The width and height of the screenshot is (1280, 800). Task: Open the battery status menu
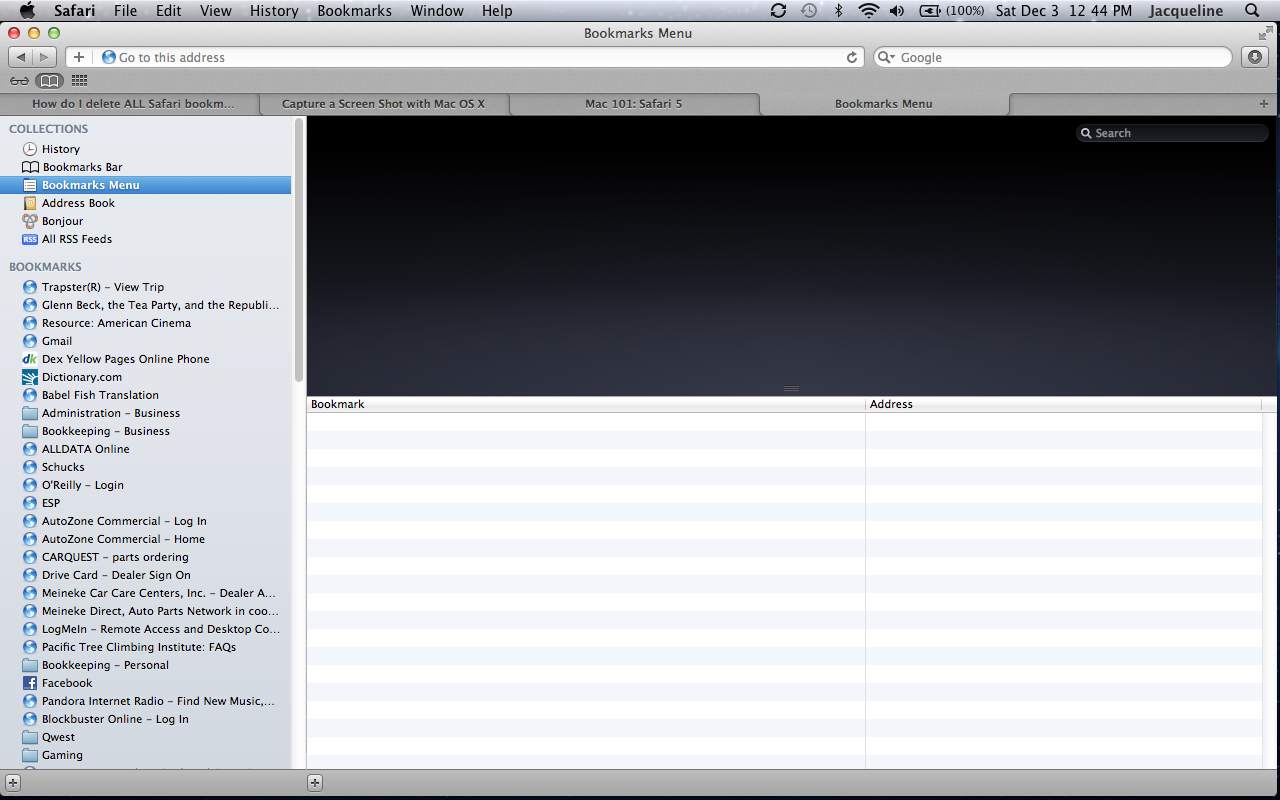(x=951, y=11)
